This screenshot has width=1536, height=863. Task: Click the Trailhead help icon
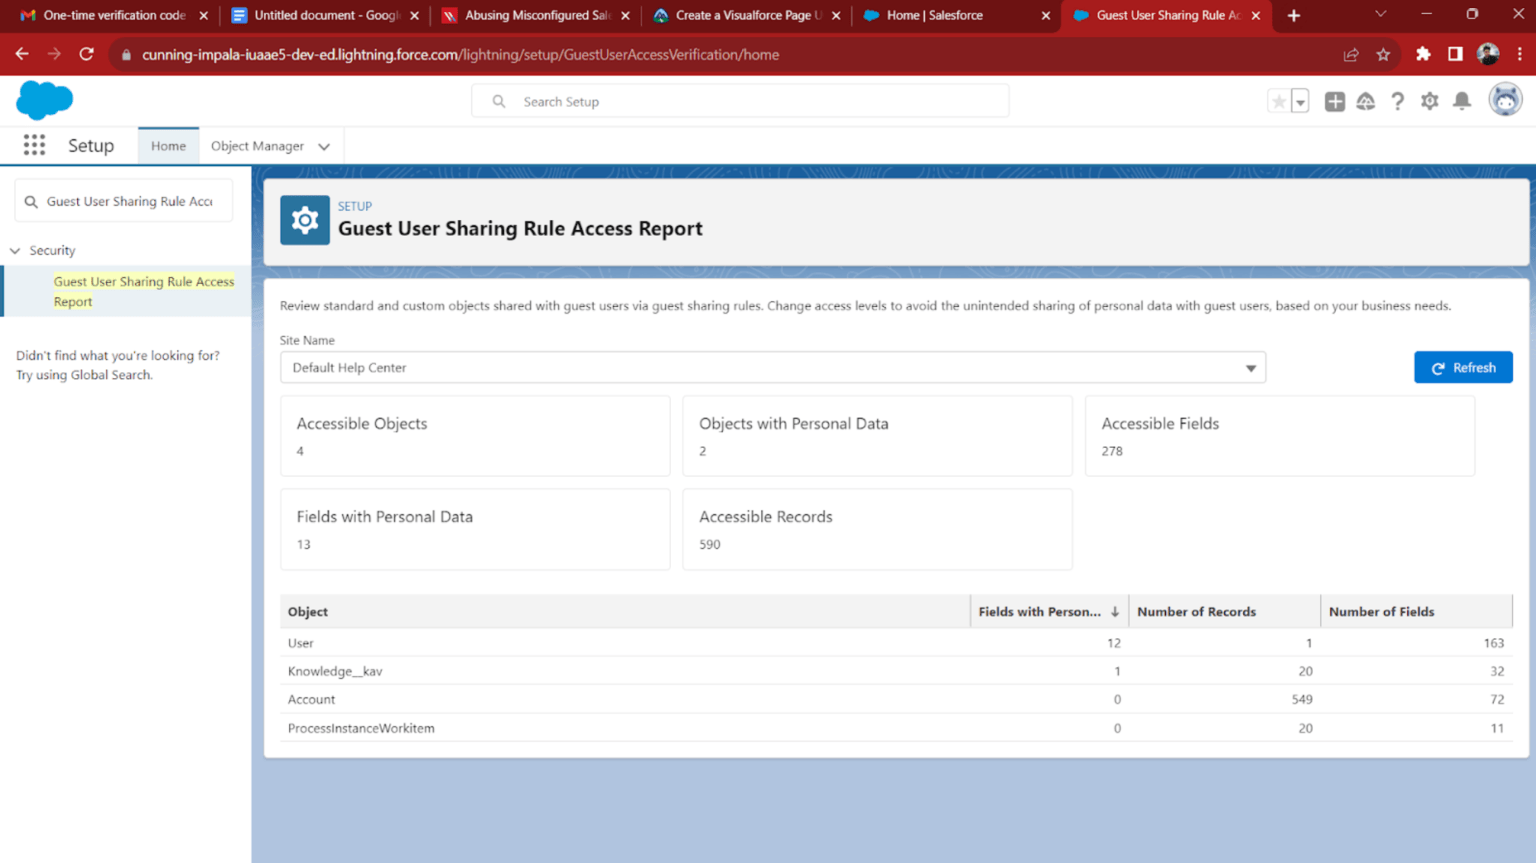pyautogui.click(x=1366, y=101)
